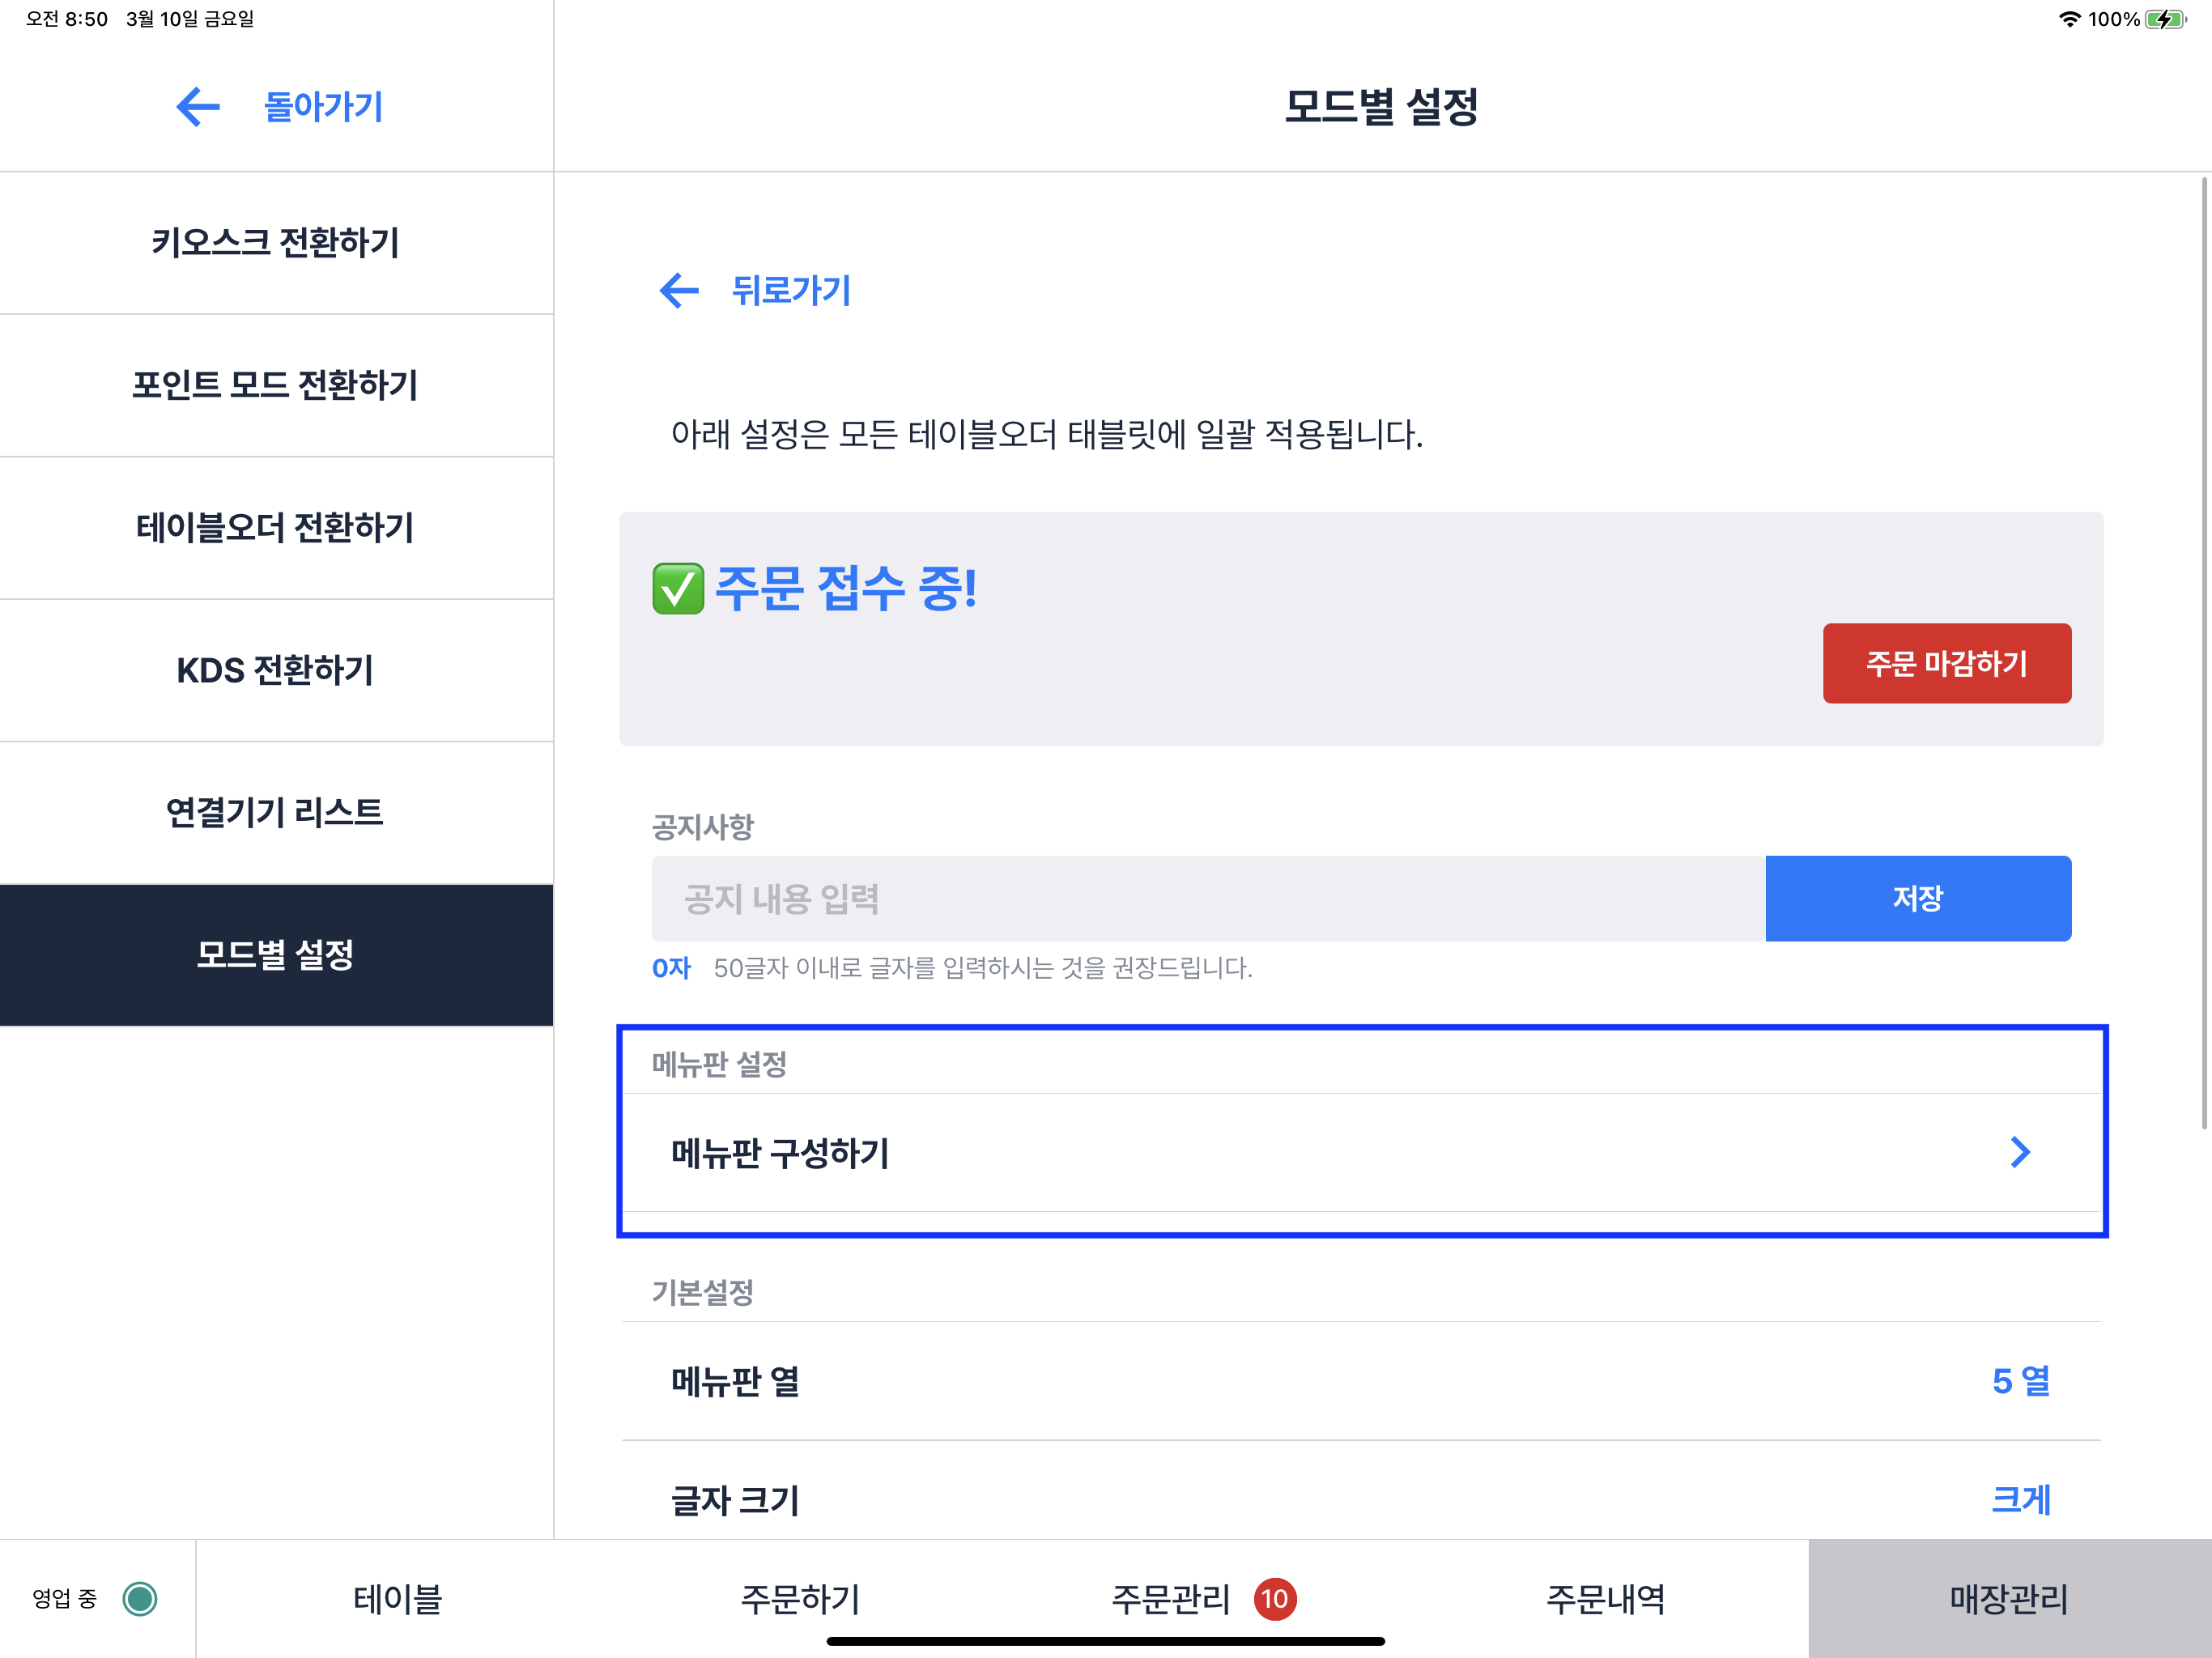Tap the blue arrow beside 돌아가기

pos(198,107)
